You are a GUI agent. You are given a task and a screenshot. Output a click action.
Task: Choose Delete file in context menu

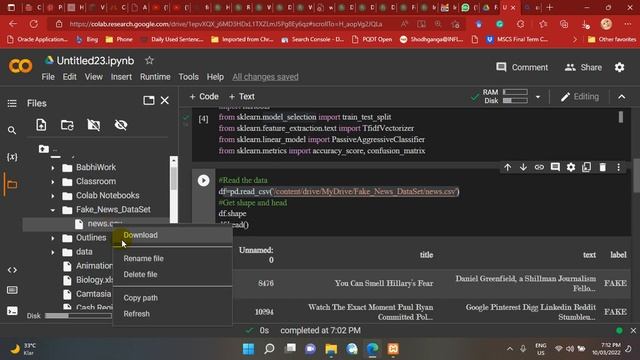click(x=172, y=274)
